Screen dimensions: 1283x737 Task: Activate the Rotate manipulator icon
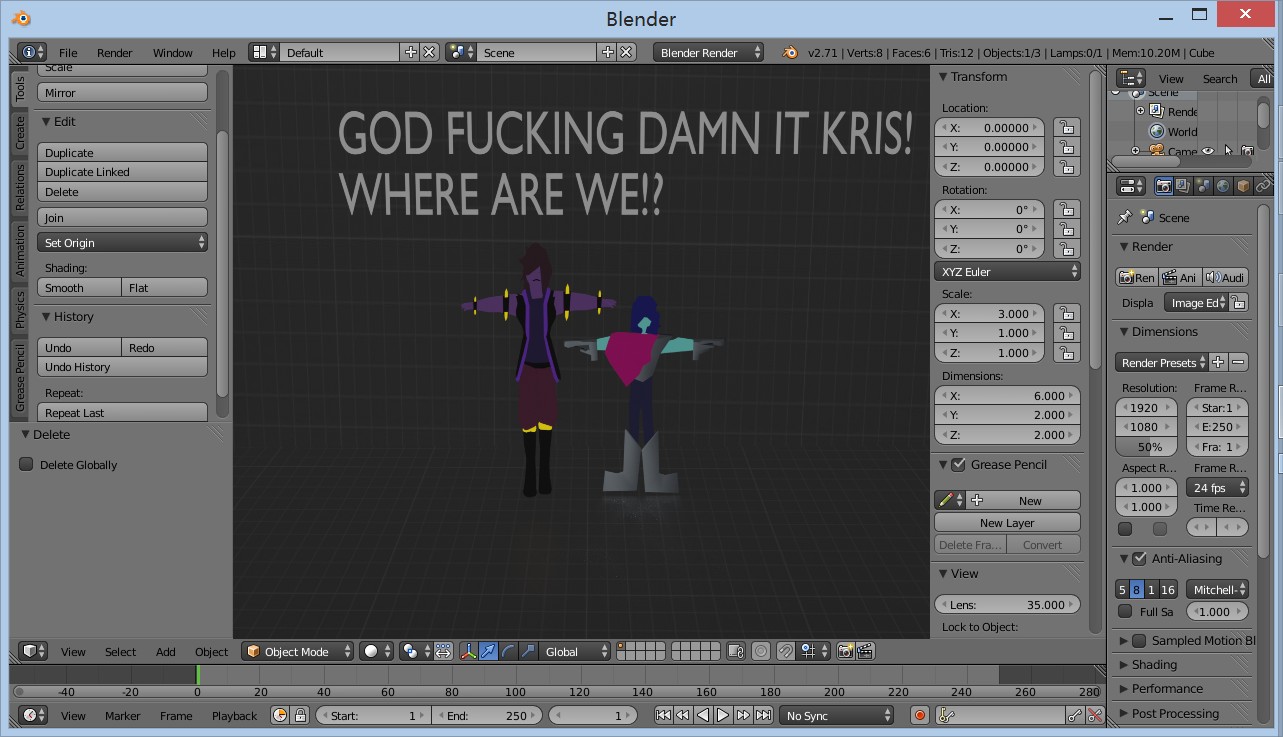tap(508, 651)
